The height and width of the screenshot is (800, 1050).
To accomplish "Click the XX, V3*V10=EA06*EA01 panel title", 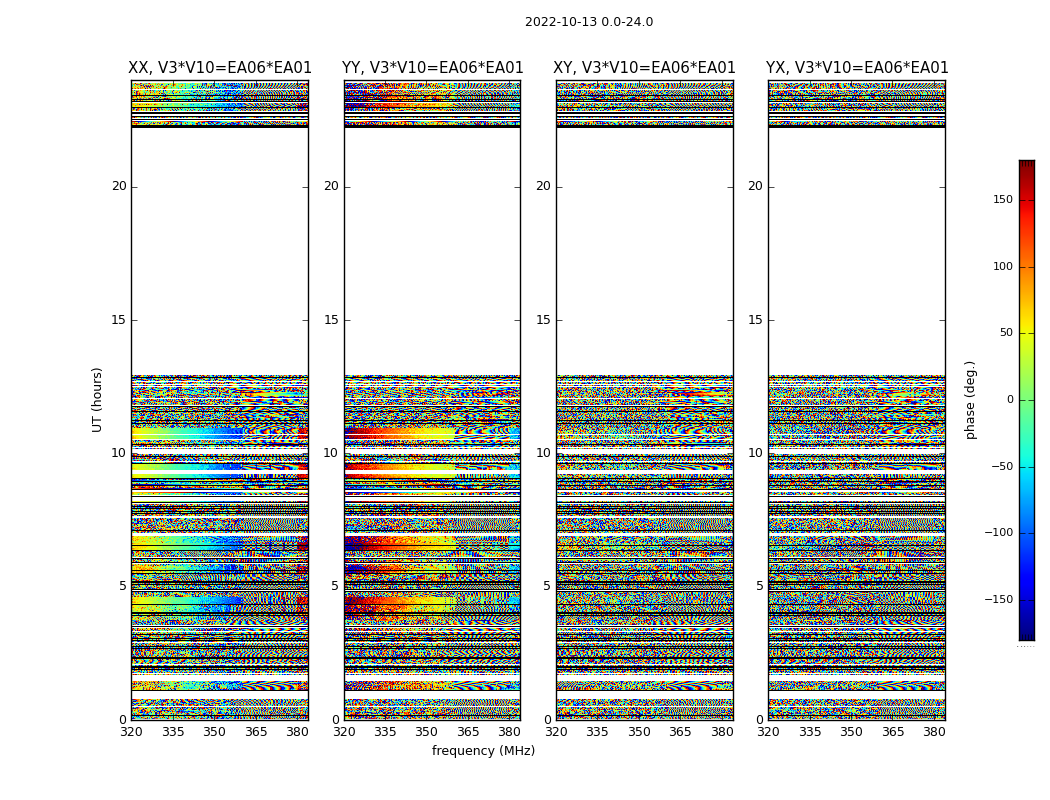I will click(x=220, y=68).
